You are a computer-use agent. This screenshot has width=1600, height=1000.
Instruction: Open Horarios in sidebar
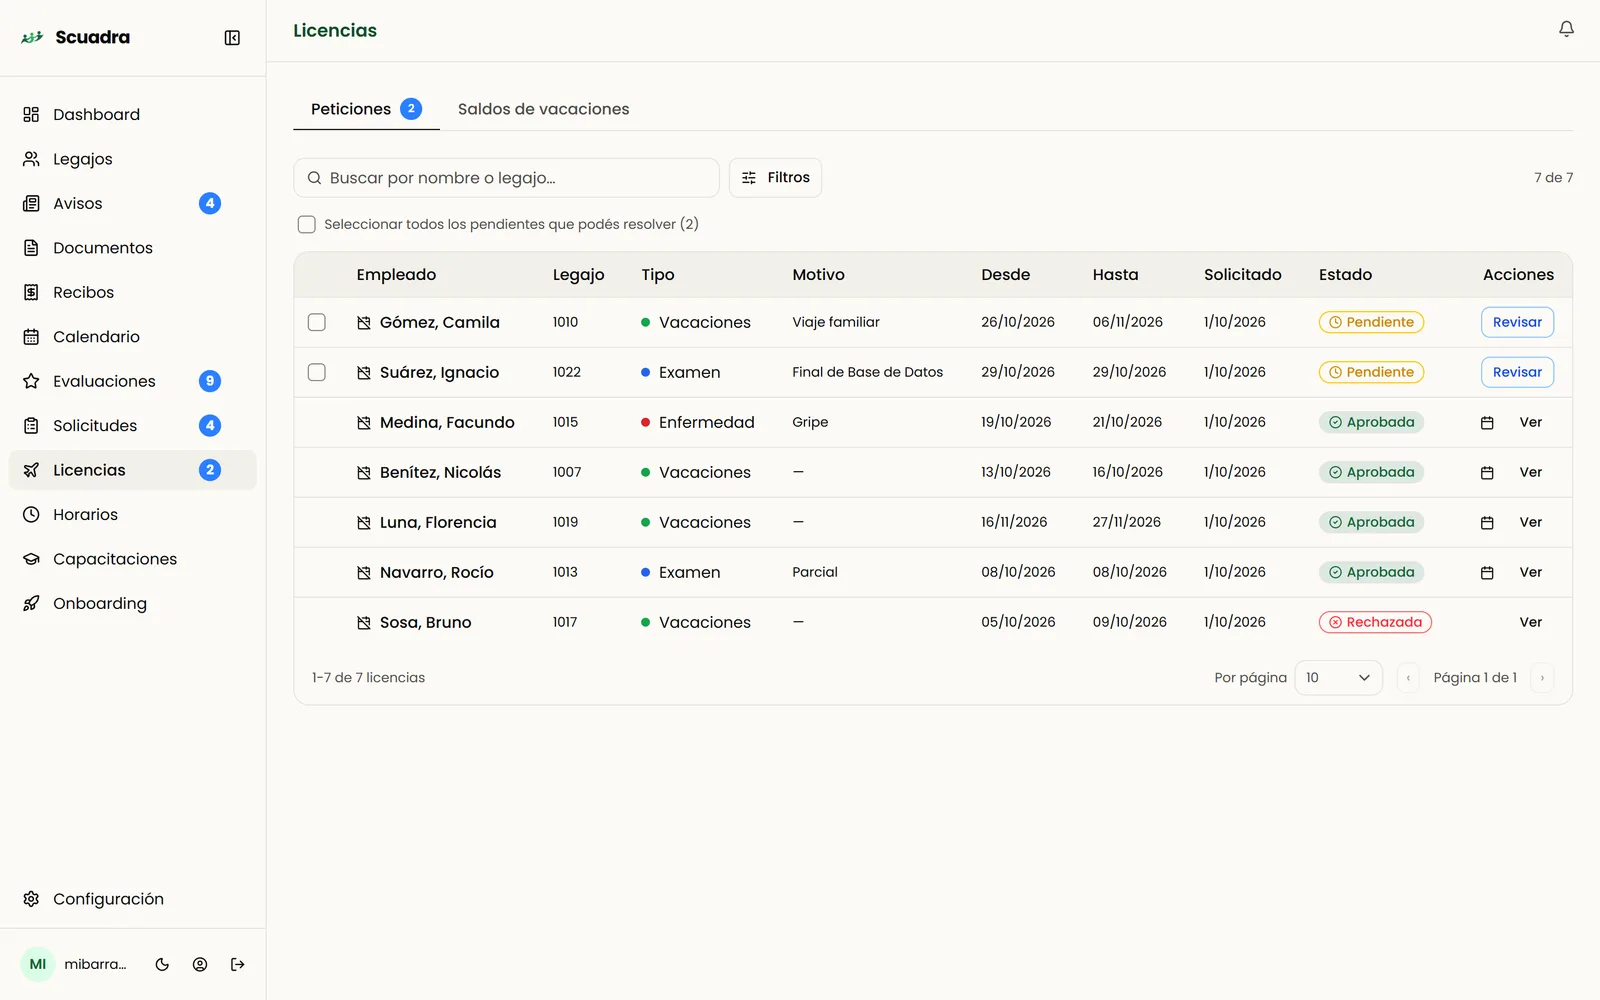point(132,514)
